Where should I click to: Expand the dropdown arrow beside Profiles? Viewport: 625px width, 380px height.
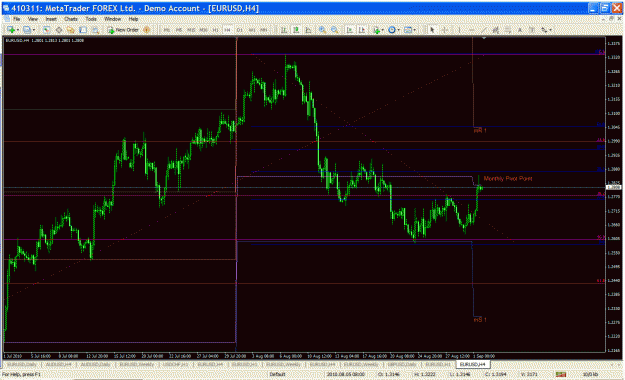pos(33,30)
